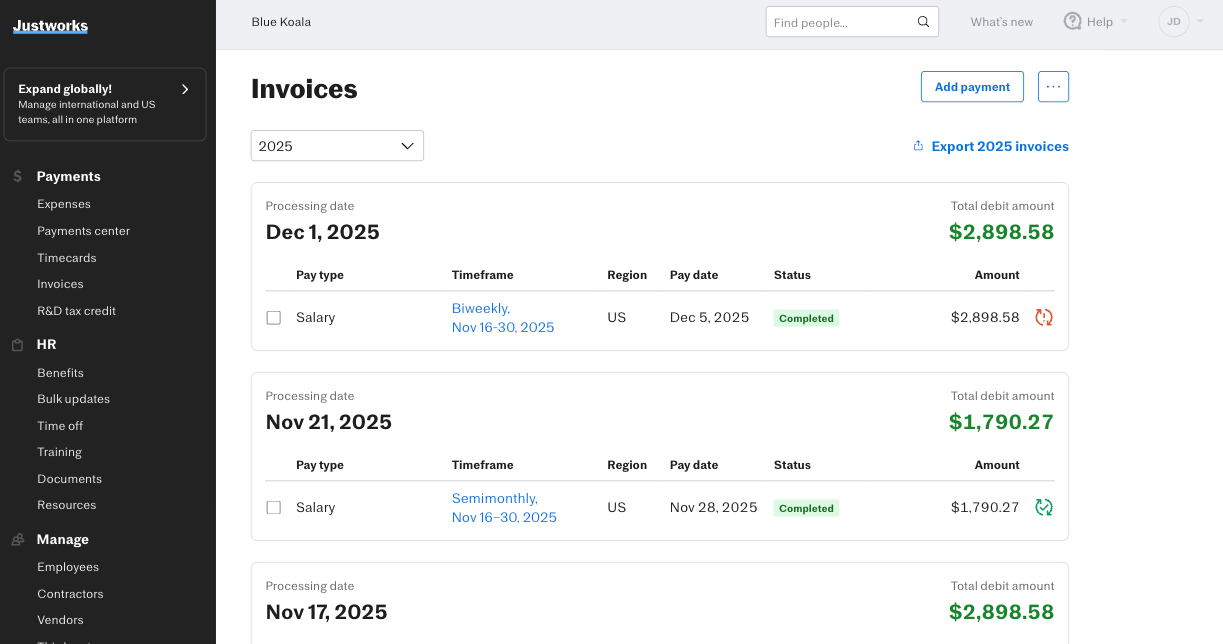Go to Employees in the sidebar
This screenshot has width=1223, height=644.
pos(68,567)
